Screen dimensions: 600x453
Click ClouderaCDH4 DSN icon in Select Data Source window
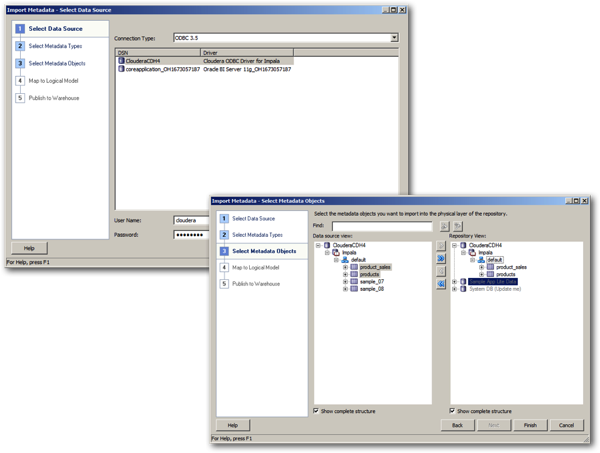121,60
